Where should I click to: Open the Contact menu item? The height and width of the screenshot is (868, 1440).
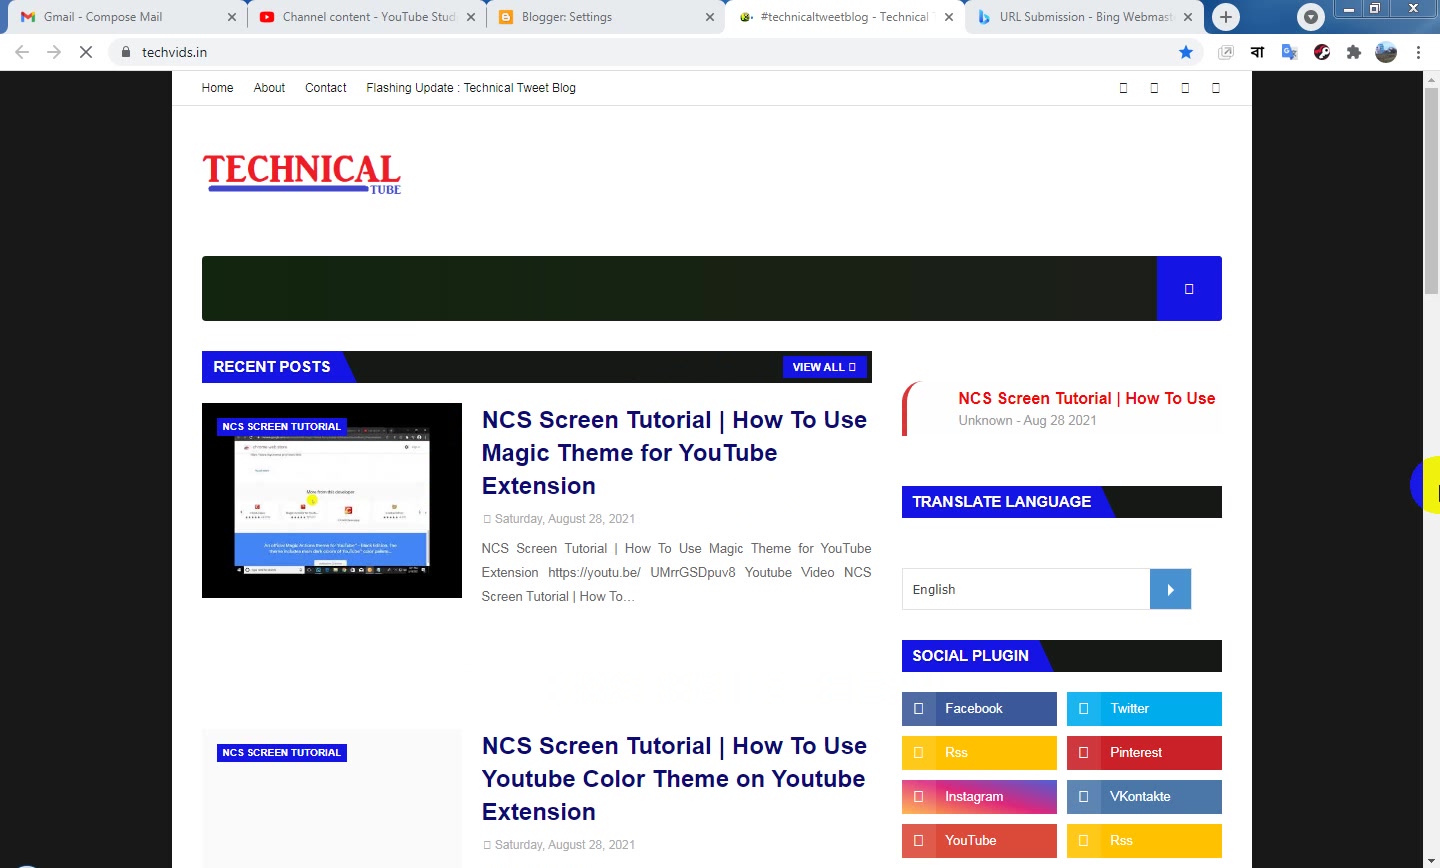(x=326, y=88)
